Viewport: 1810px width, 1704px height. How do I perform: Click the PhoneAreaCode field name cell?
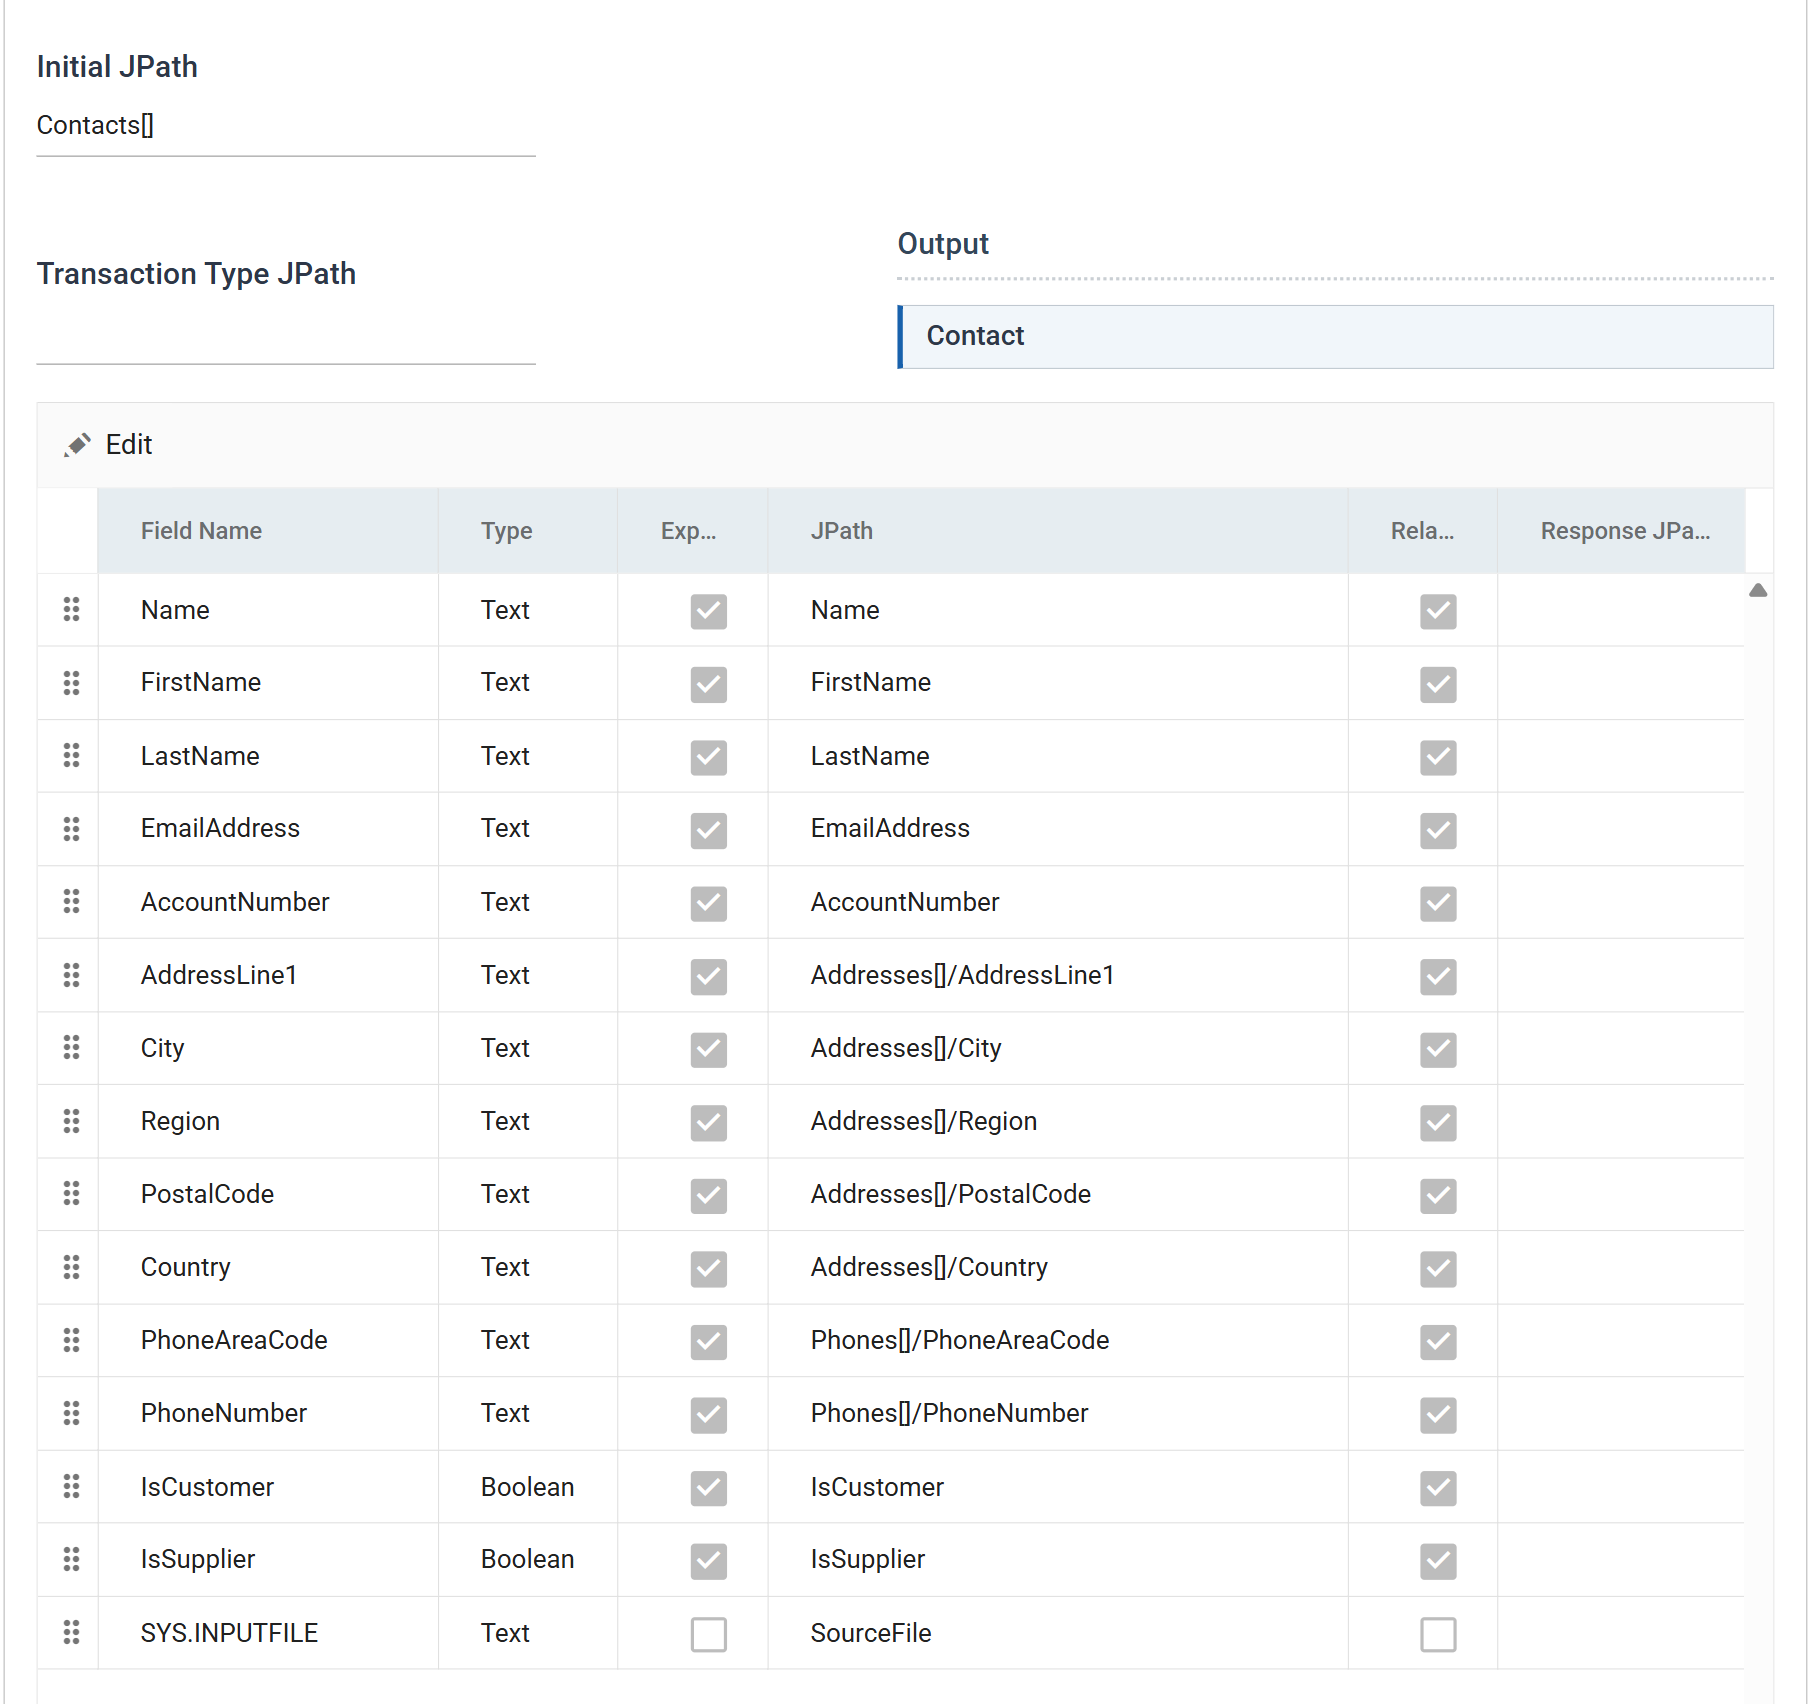coord(268,1340)
